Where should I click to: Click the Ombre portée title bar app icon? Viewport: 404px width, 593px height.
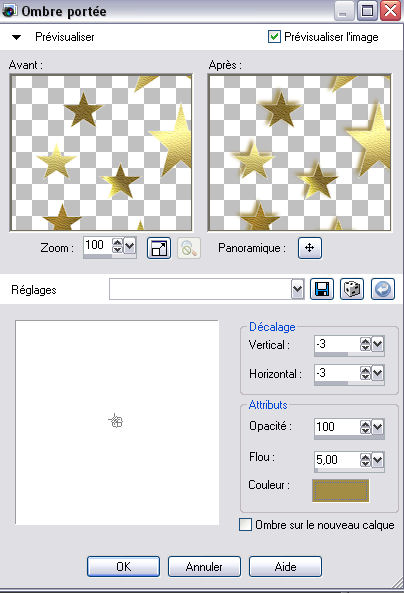pos(8,11)
